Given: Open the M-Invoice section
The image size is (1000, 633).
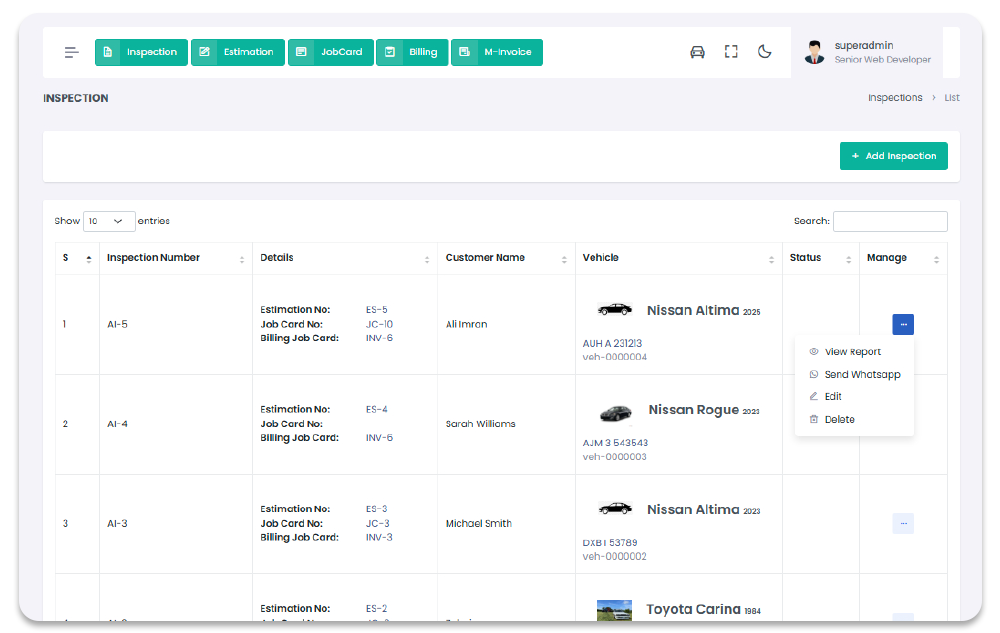Looking at the screenshot, I should pos(497,52).
